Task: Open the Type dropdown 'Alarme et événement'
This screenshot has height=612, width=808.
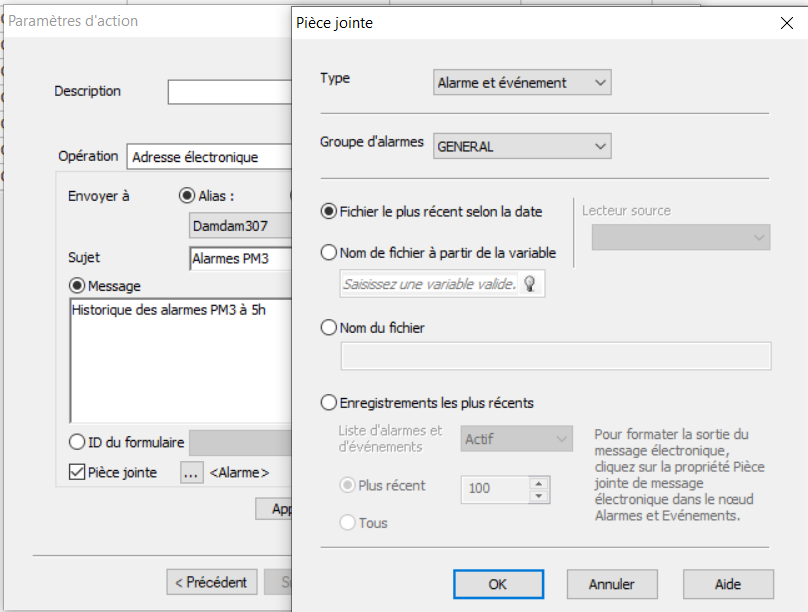Action: click(x=522, y=83)
